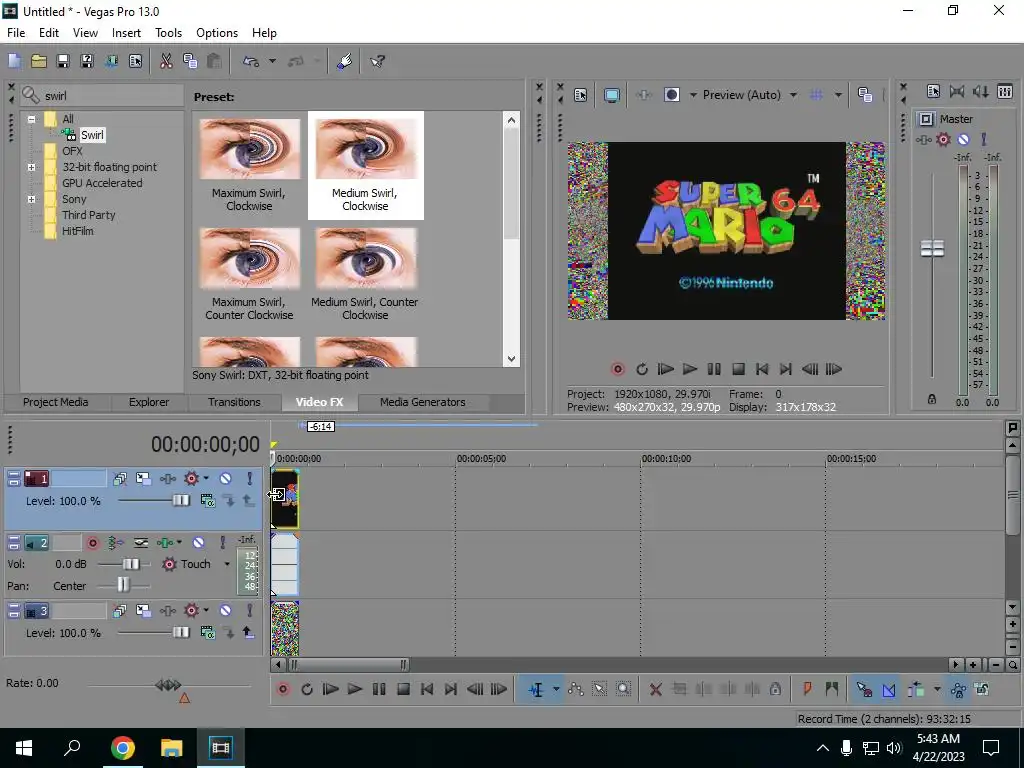
Task: Save project via floppy disk icon
Action: (63, 61)
